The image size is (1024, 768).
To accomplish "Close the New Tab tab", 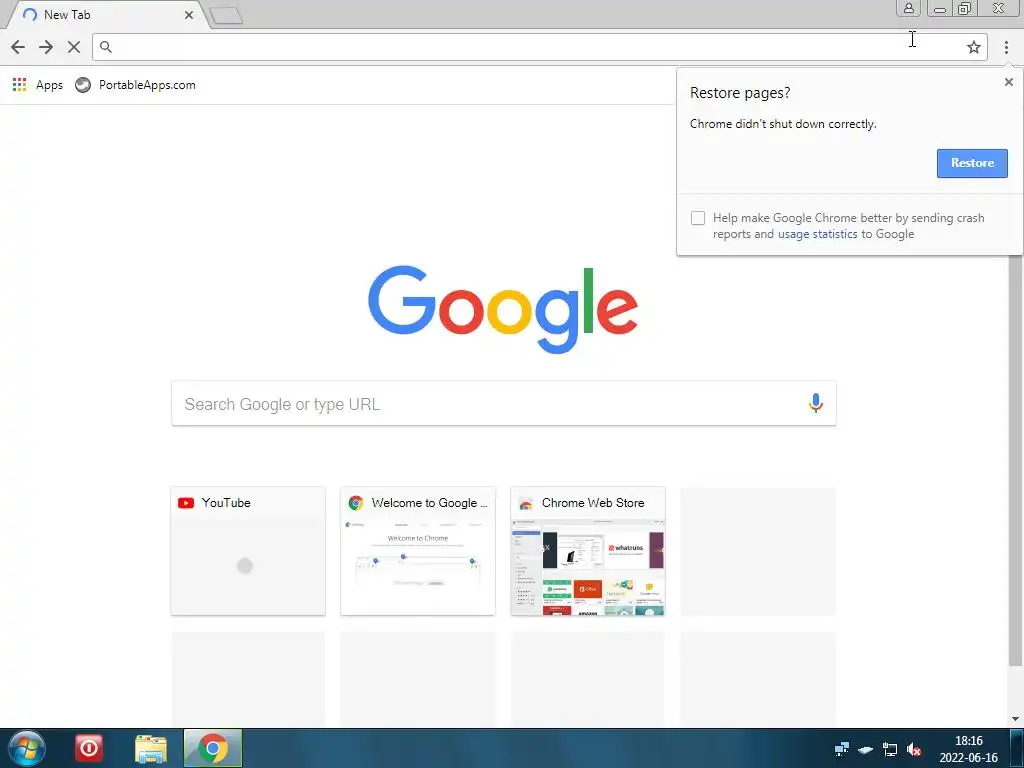I will click(189, 14).
